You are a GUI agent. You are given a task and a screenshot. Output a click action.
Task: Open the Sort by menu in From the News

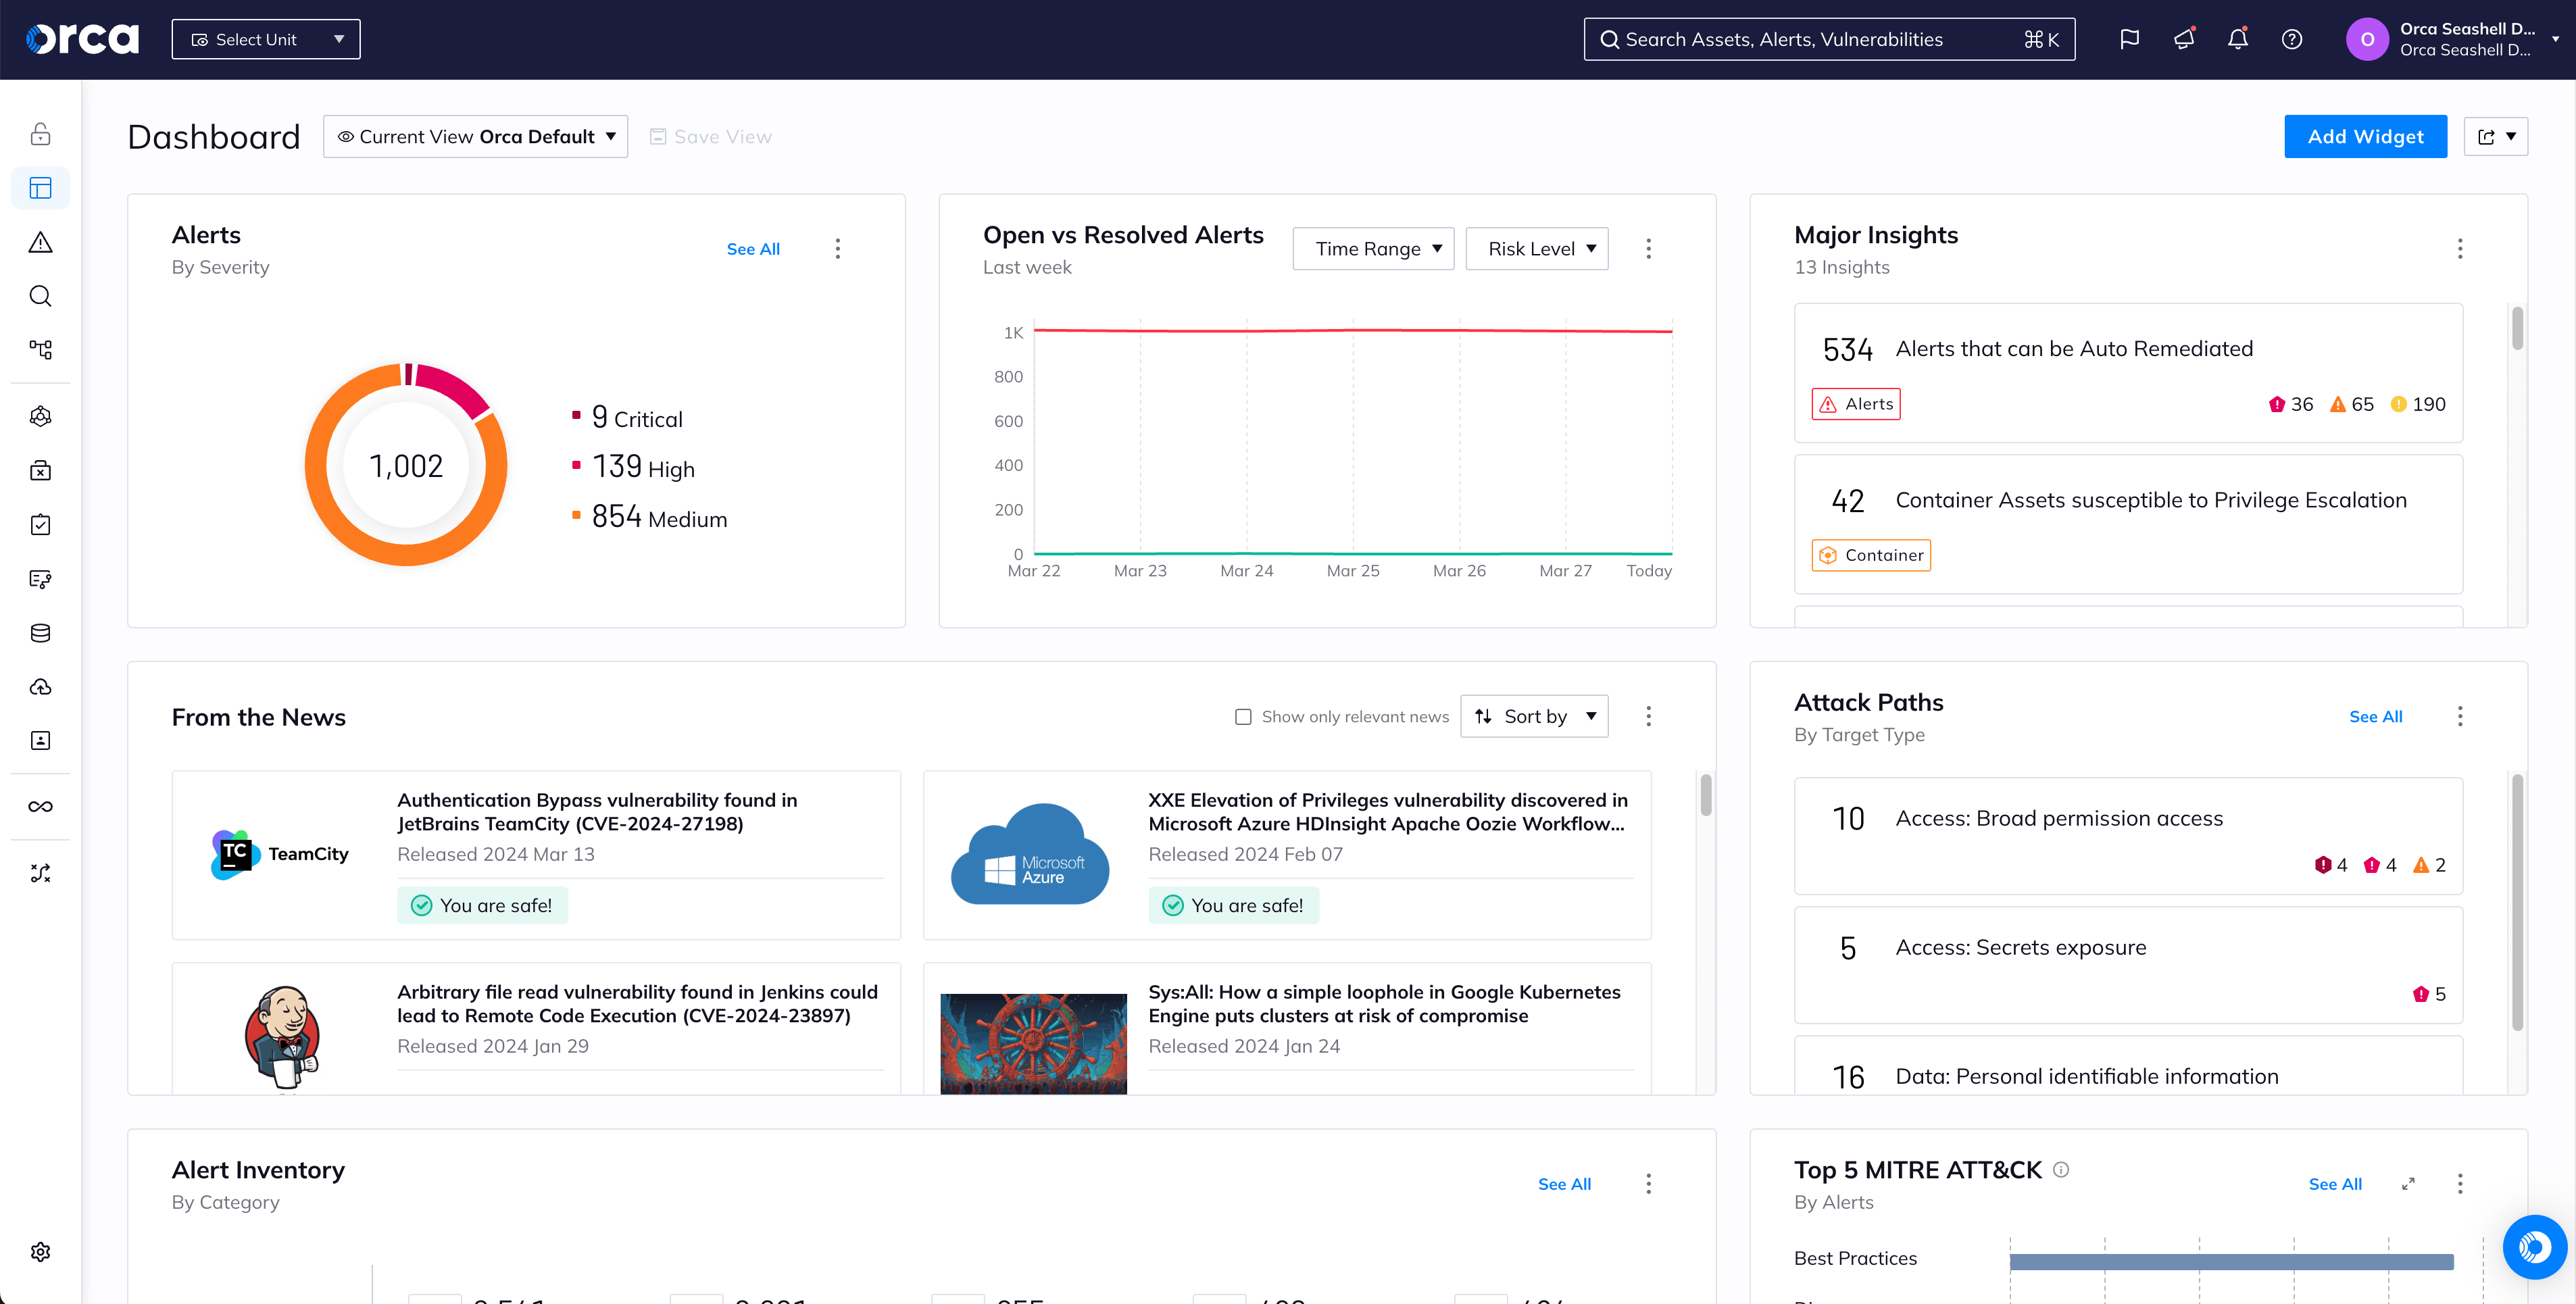coord(1534,716)
